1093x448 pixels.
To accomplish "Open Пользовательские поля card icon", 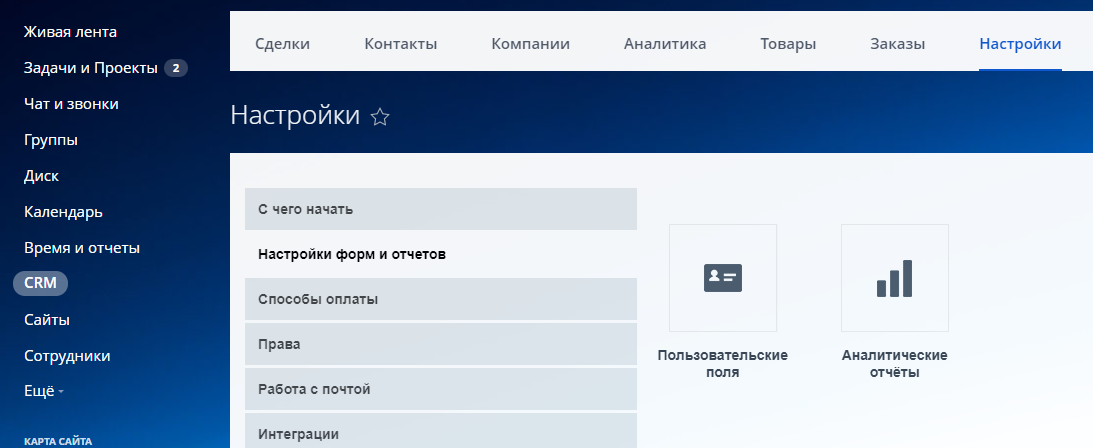I will pyautogui.click(x=723, y=278).
